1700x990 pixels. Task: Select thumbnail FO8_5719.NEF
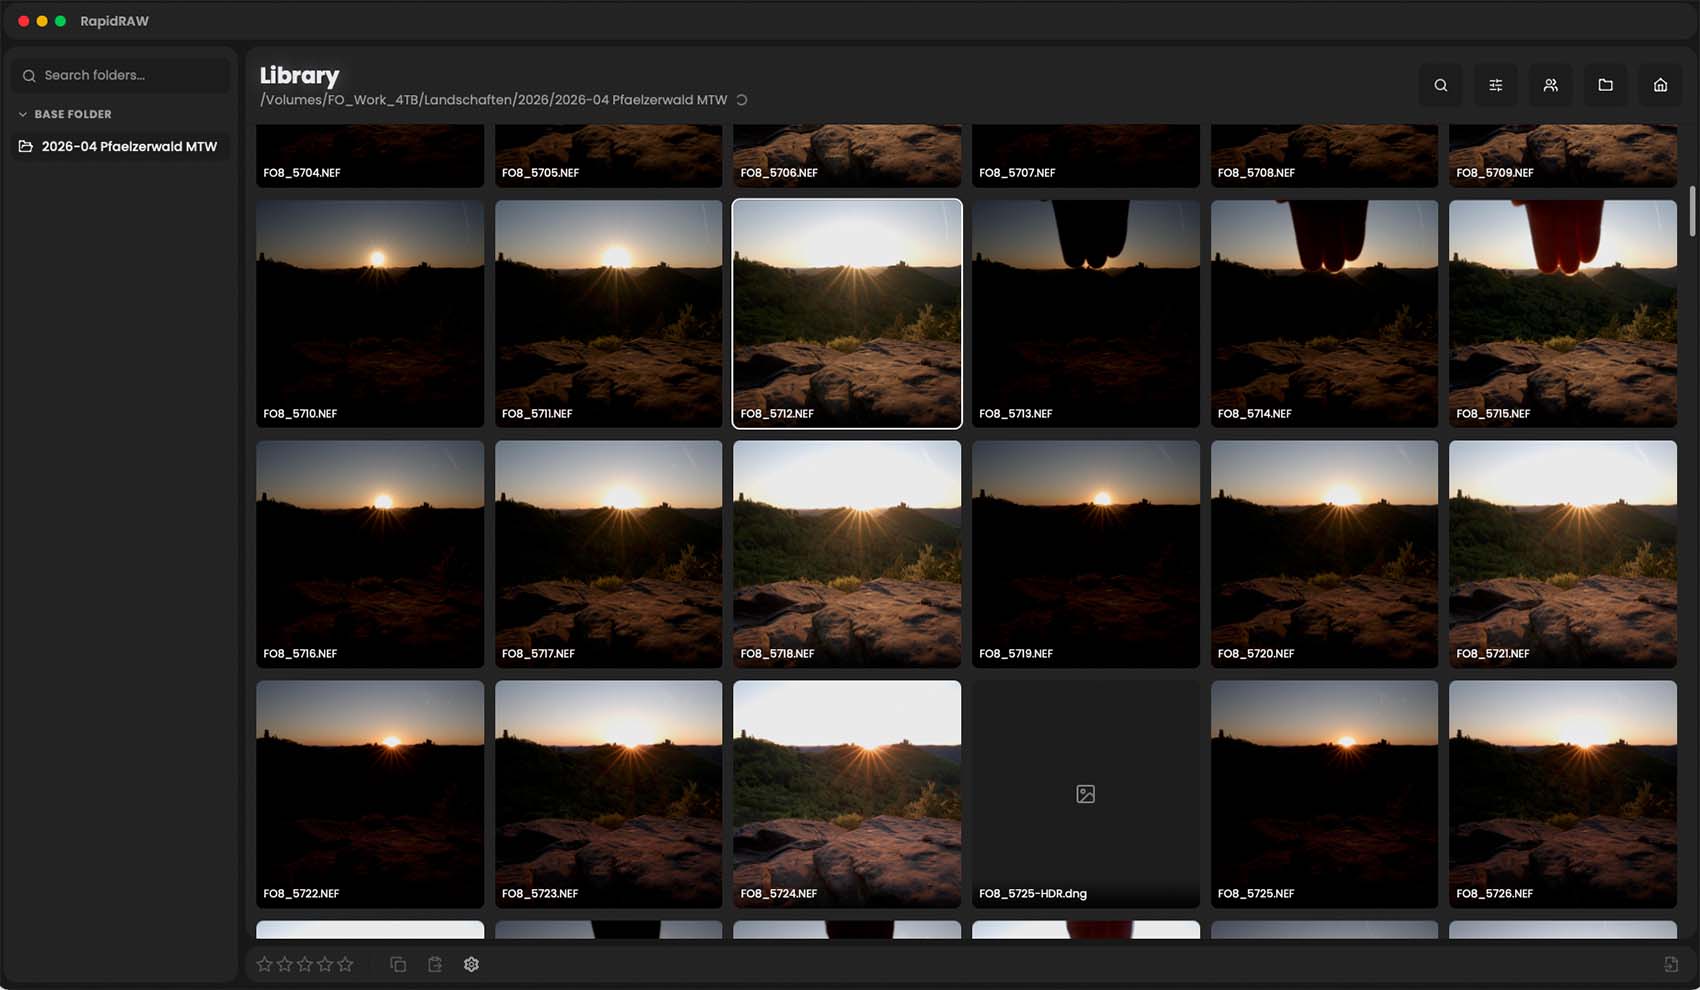tap(1086, 554)
